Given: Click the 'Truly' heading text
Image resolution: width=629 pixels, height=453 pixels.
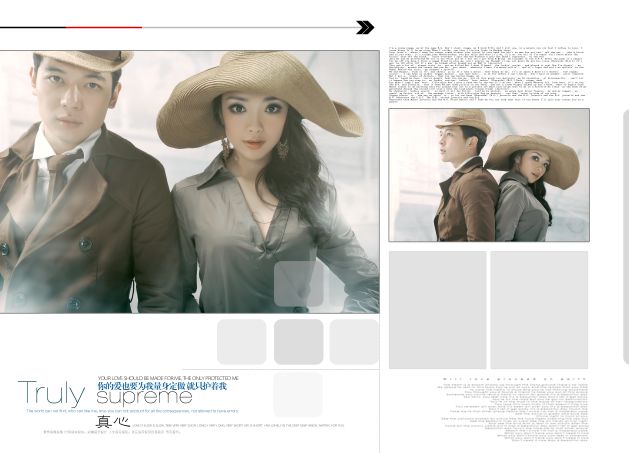Looking at the screenshot, I should click(51, 393).
